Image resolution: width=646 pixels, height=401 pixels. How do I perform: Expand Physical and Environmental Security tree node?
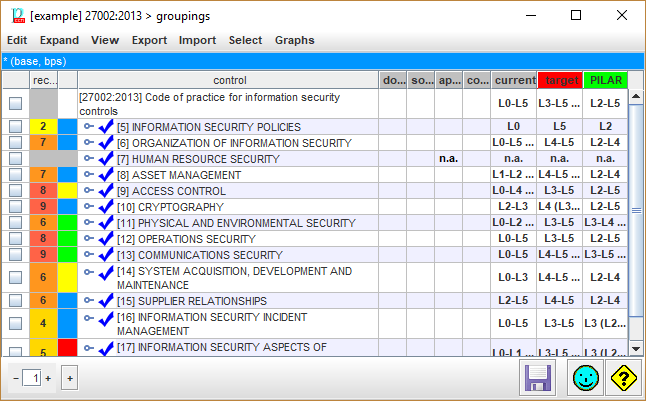(x=89, y=223)
